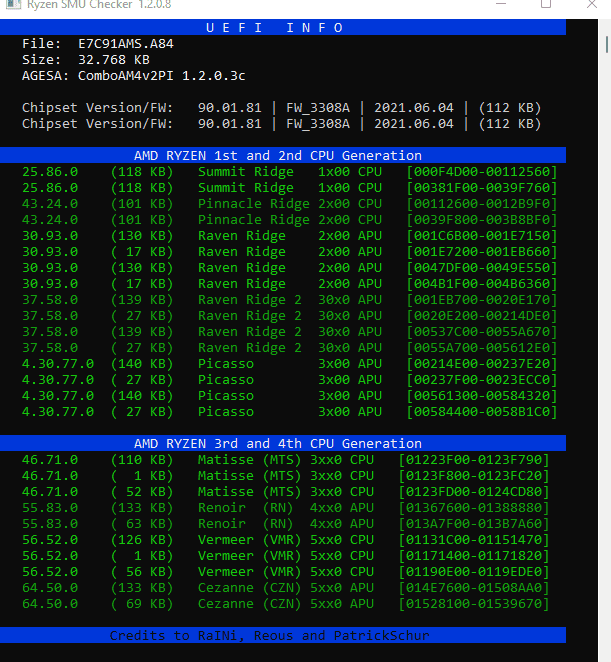Click Matisse address [0123F800-0123FC20]
This screenshot has width=611, height=662.
pyautogui.click(x=474, y=476)
